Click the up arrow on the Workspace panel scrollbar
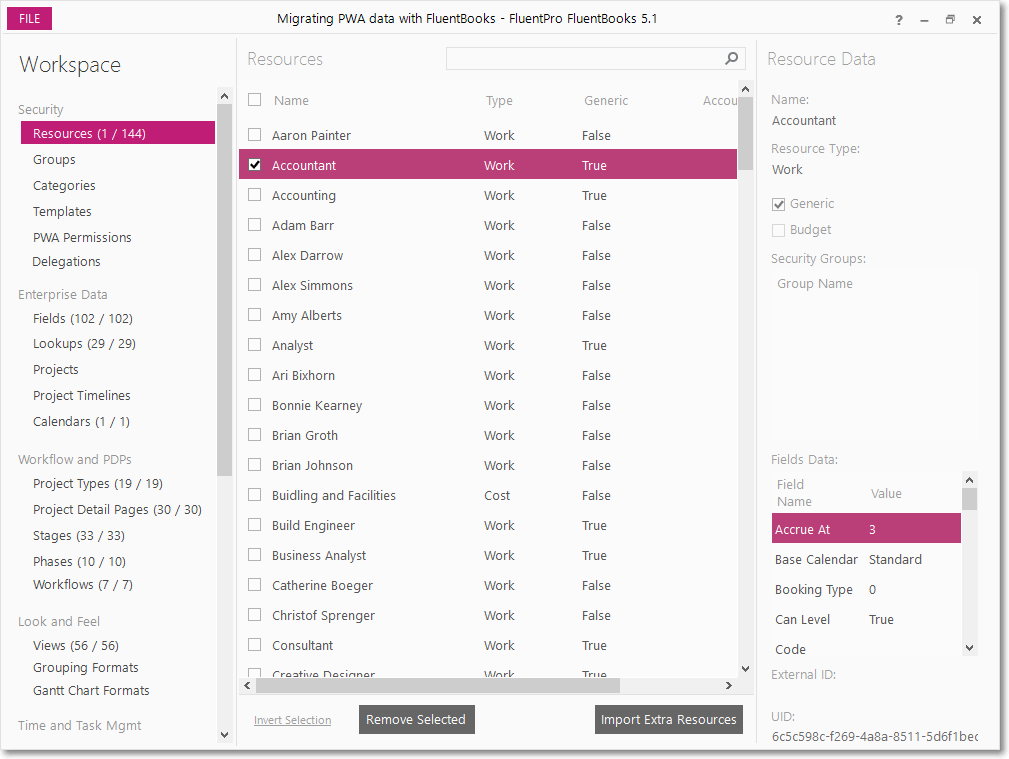Image resolution: width=1009 pixels, height=759 pixels. coord(224,95)
